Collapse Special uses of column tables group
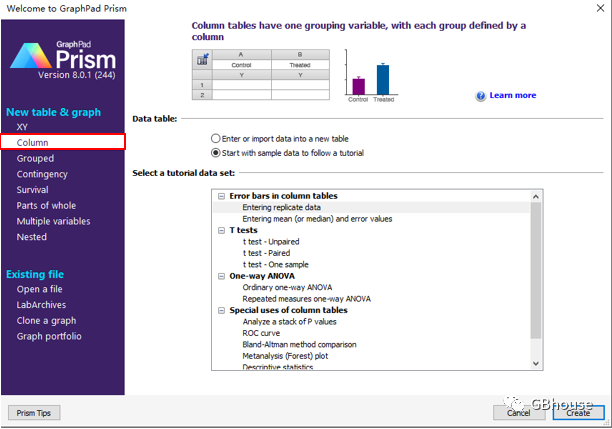 coord(221,310)
